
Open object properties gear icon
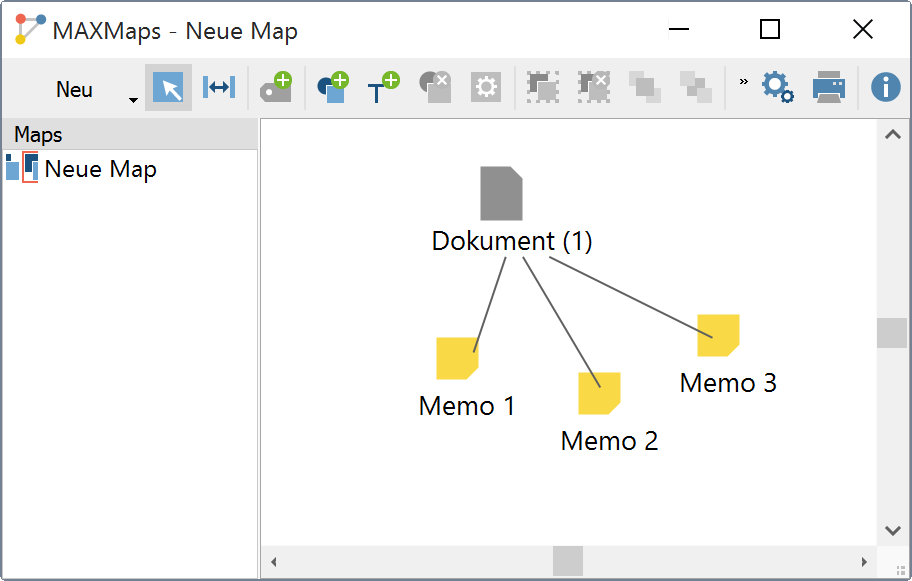point(486,87)
